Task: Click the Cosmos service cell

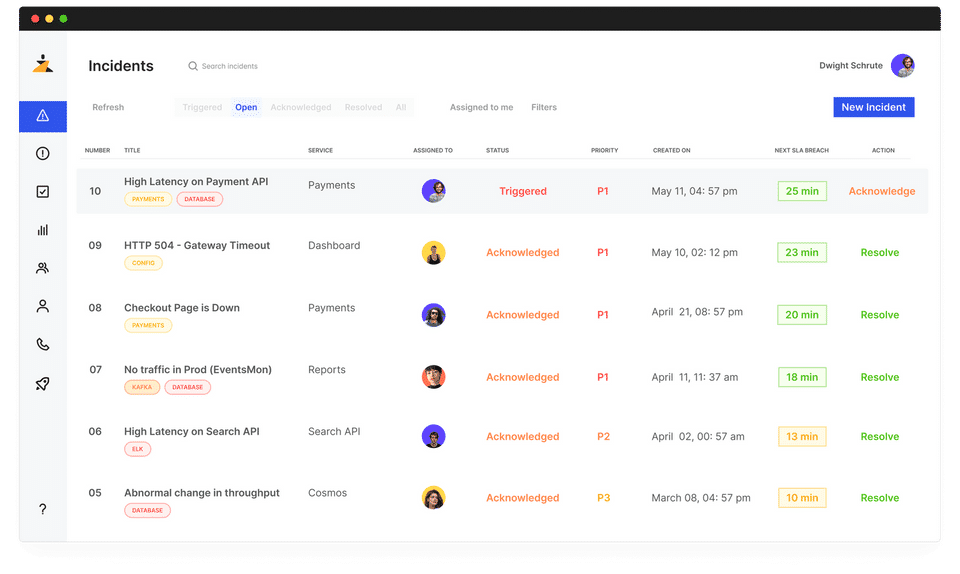Action: pyautogui.click(x=327, y=493)
